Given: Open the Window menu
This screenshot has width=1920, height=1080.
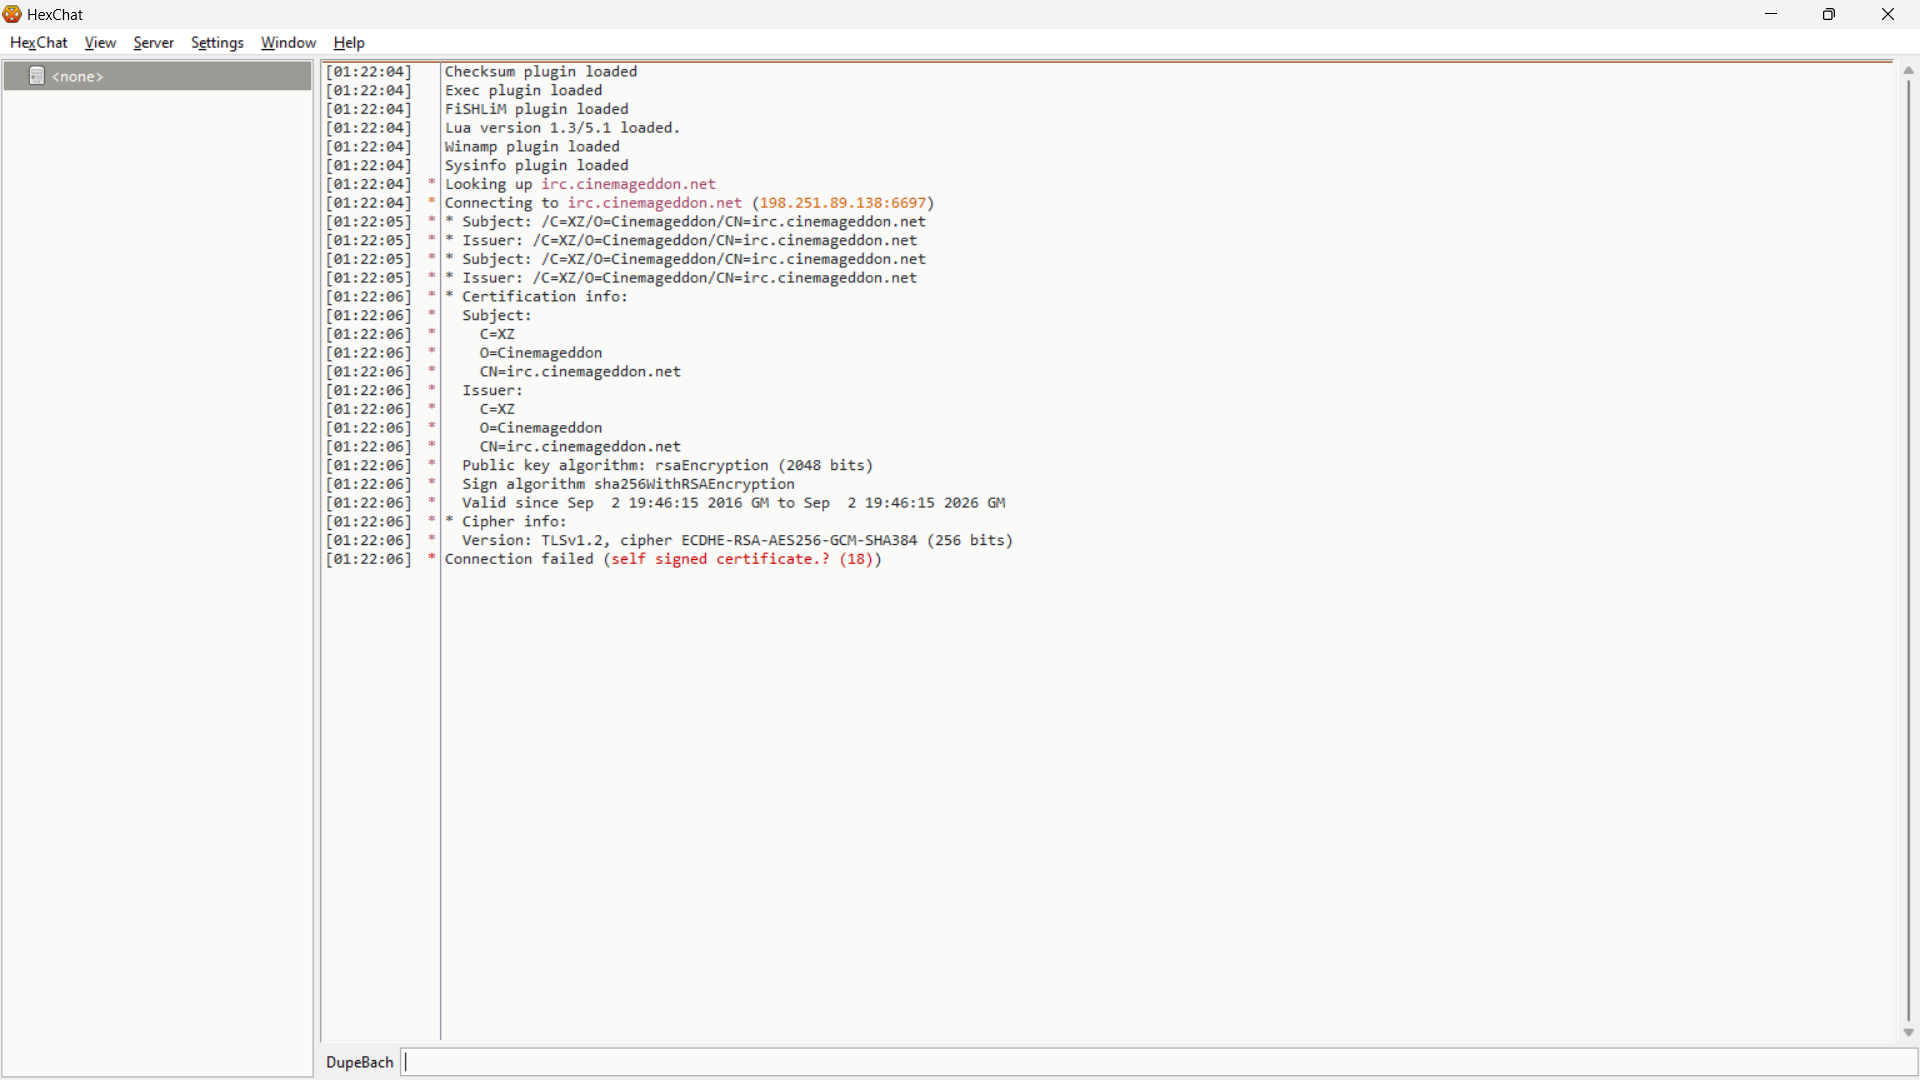Looking at the screenshot, I should [x=288, y=43].
